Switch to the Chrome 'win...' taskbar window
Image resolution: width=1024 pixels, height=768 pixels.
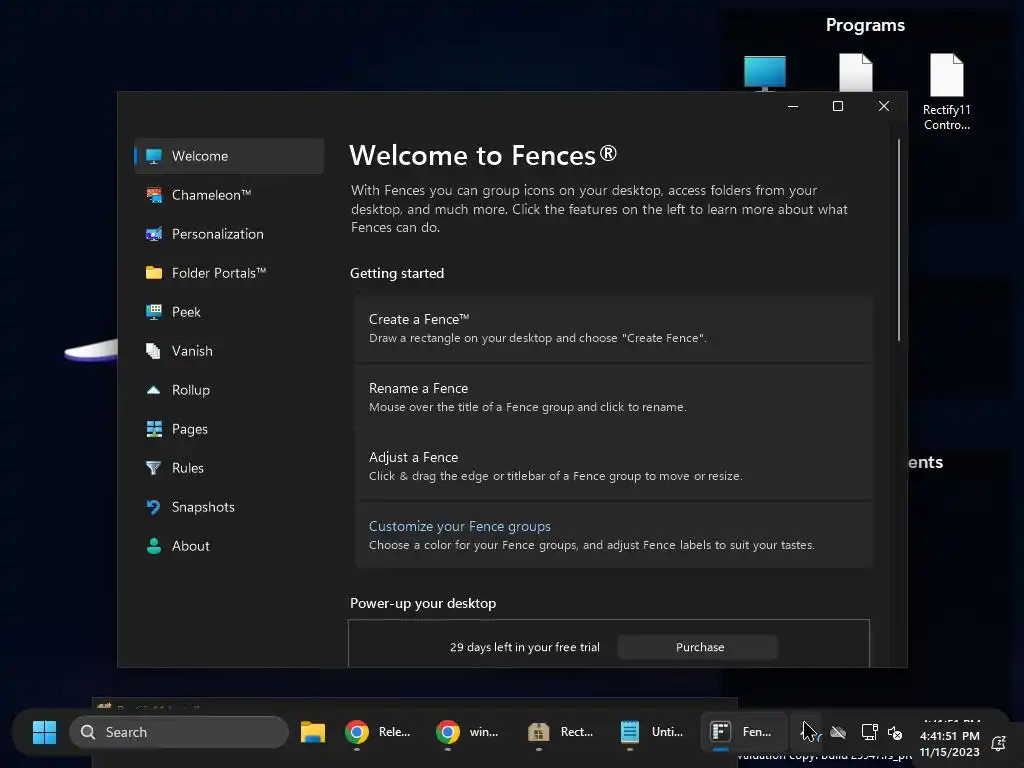pos(468,732)
